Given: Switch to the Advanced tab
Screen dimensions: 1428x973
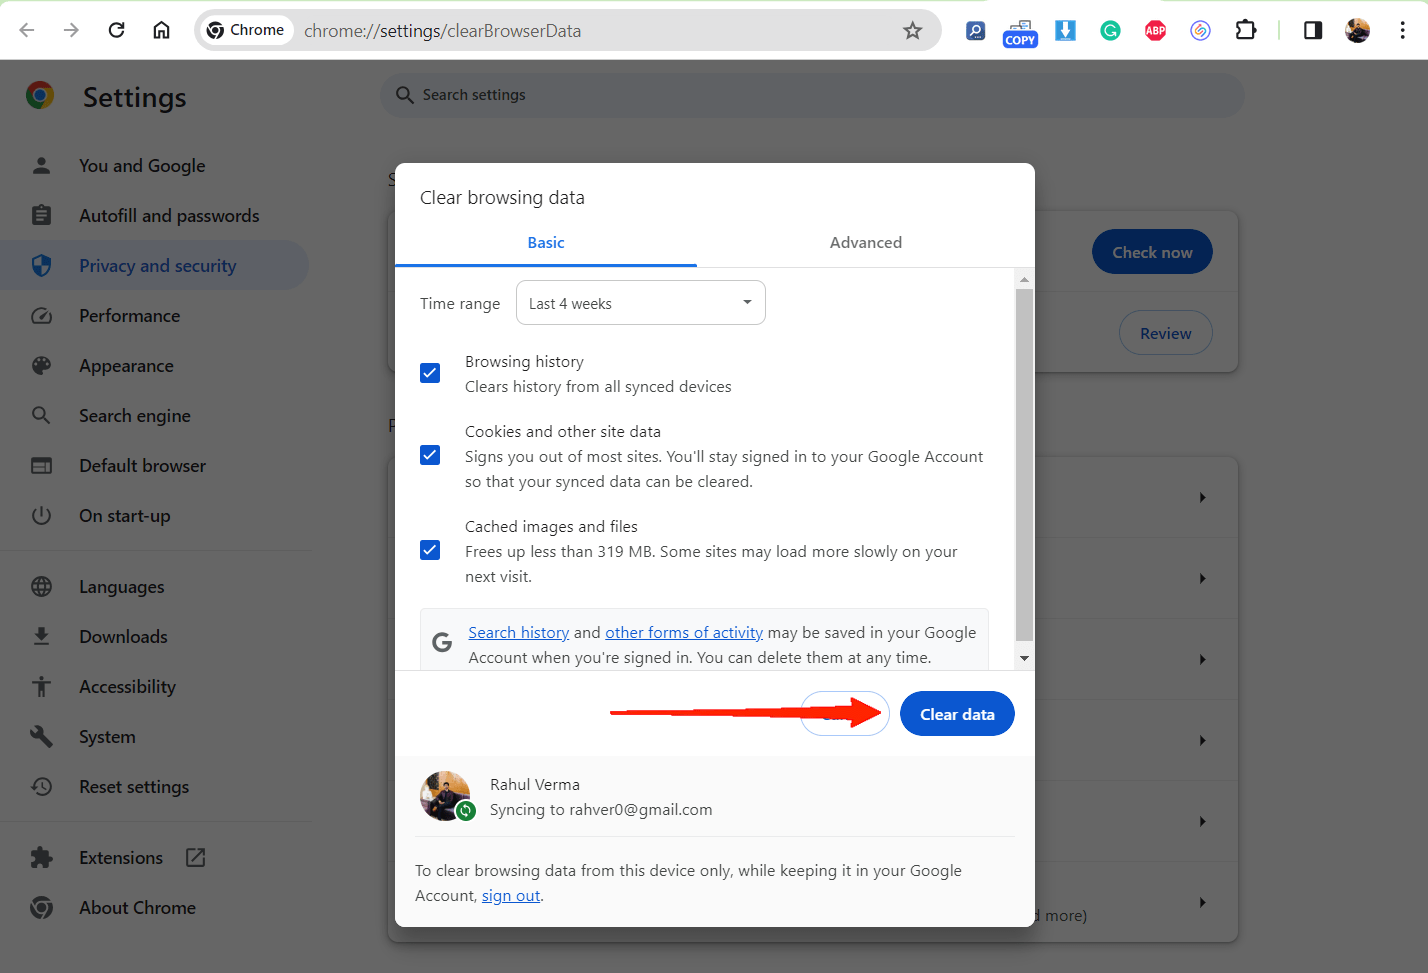Looking at the screenshot, I should point(866,243).
